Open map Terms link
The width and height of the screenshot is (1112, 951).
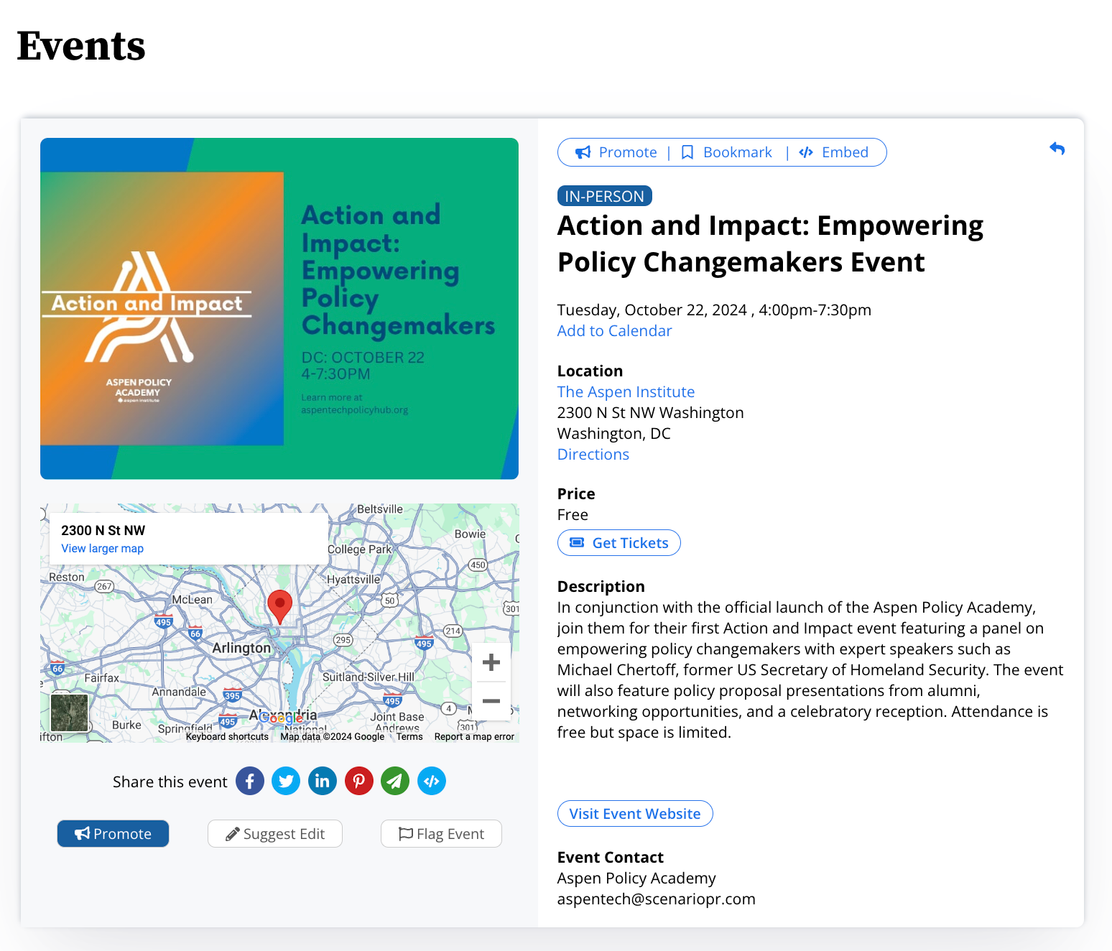409,737
